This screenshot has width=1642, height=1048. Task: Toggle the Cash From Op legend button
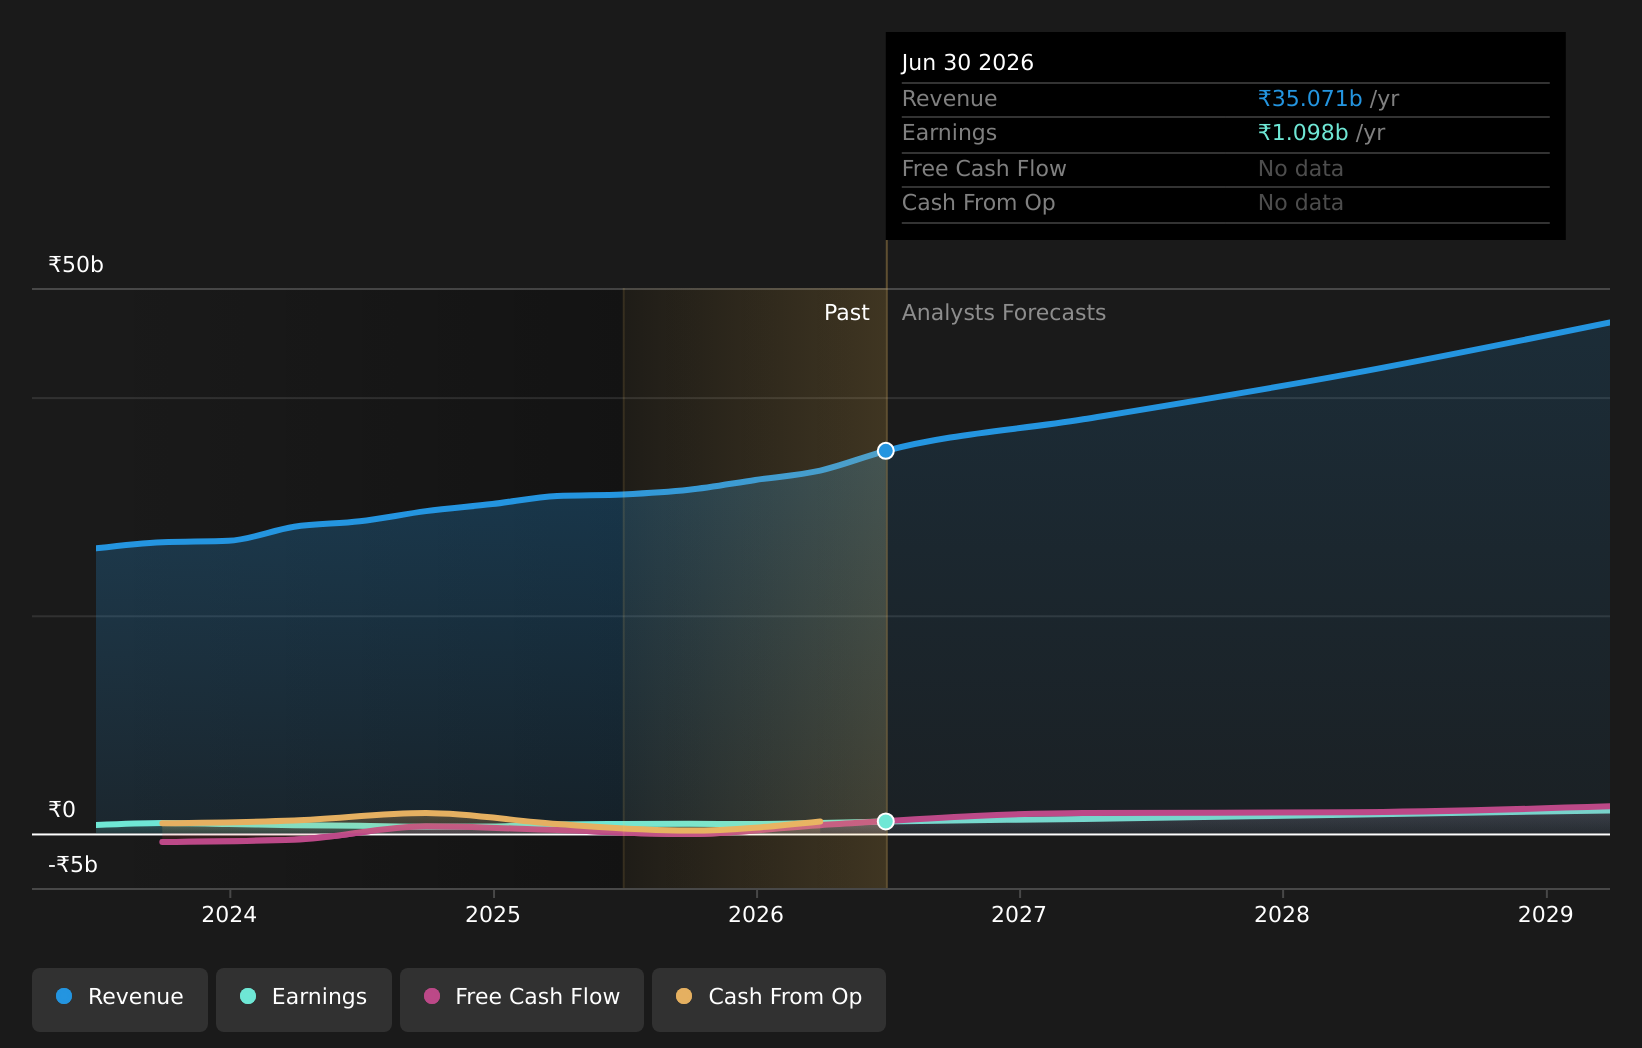click(x=769, y=999)
